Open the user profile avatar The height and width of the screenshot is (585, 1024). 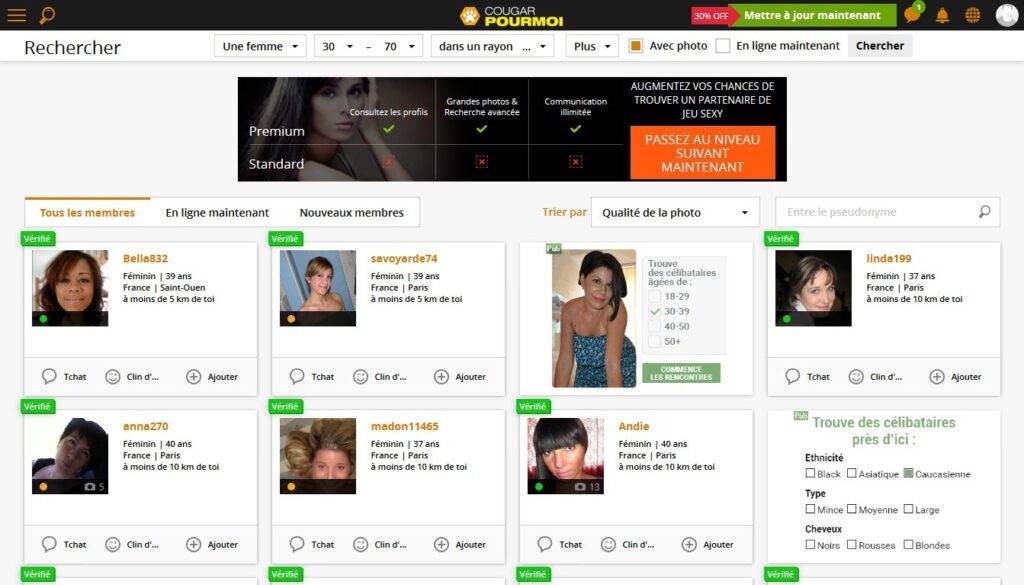point(1006,15)
